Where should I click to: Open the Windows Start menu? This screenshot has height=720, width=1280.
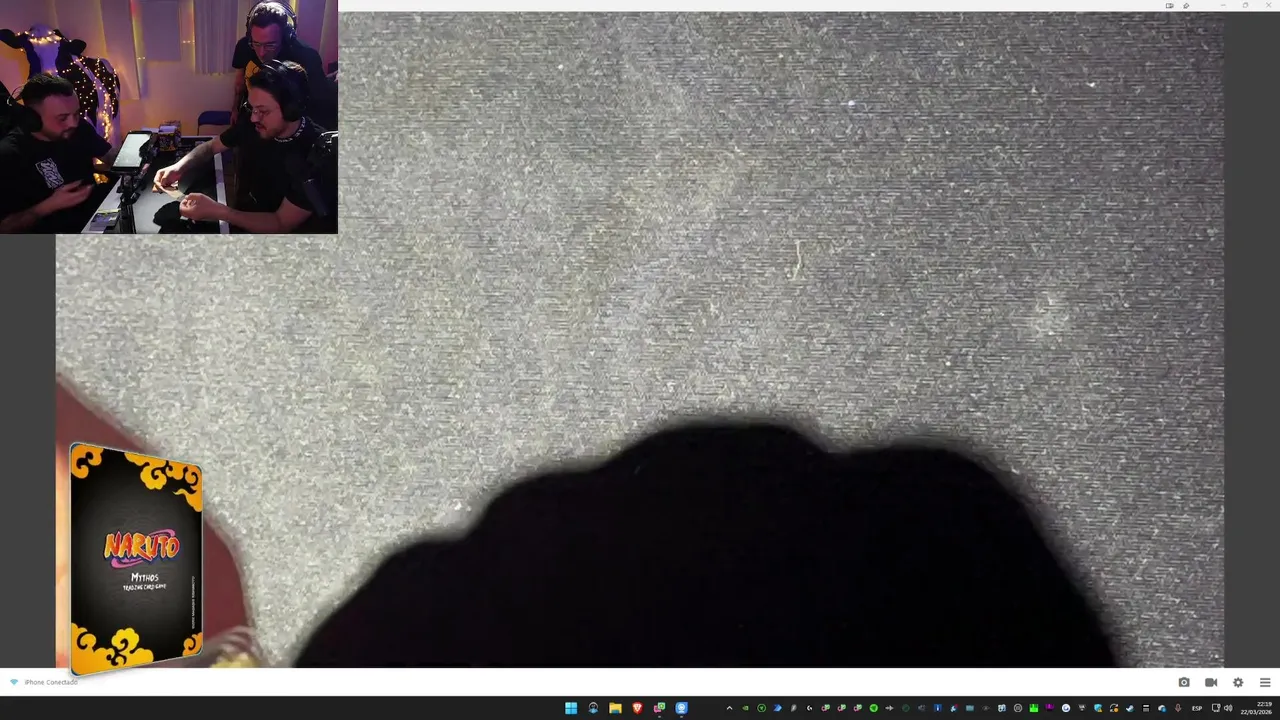(571, 708)
